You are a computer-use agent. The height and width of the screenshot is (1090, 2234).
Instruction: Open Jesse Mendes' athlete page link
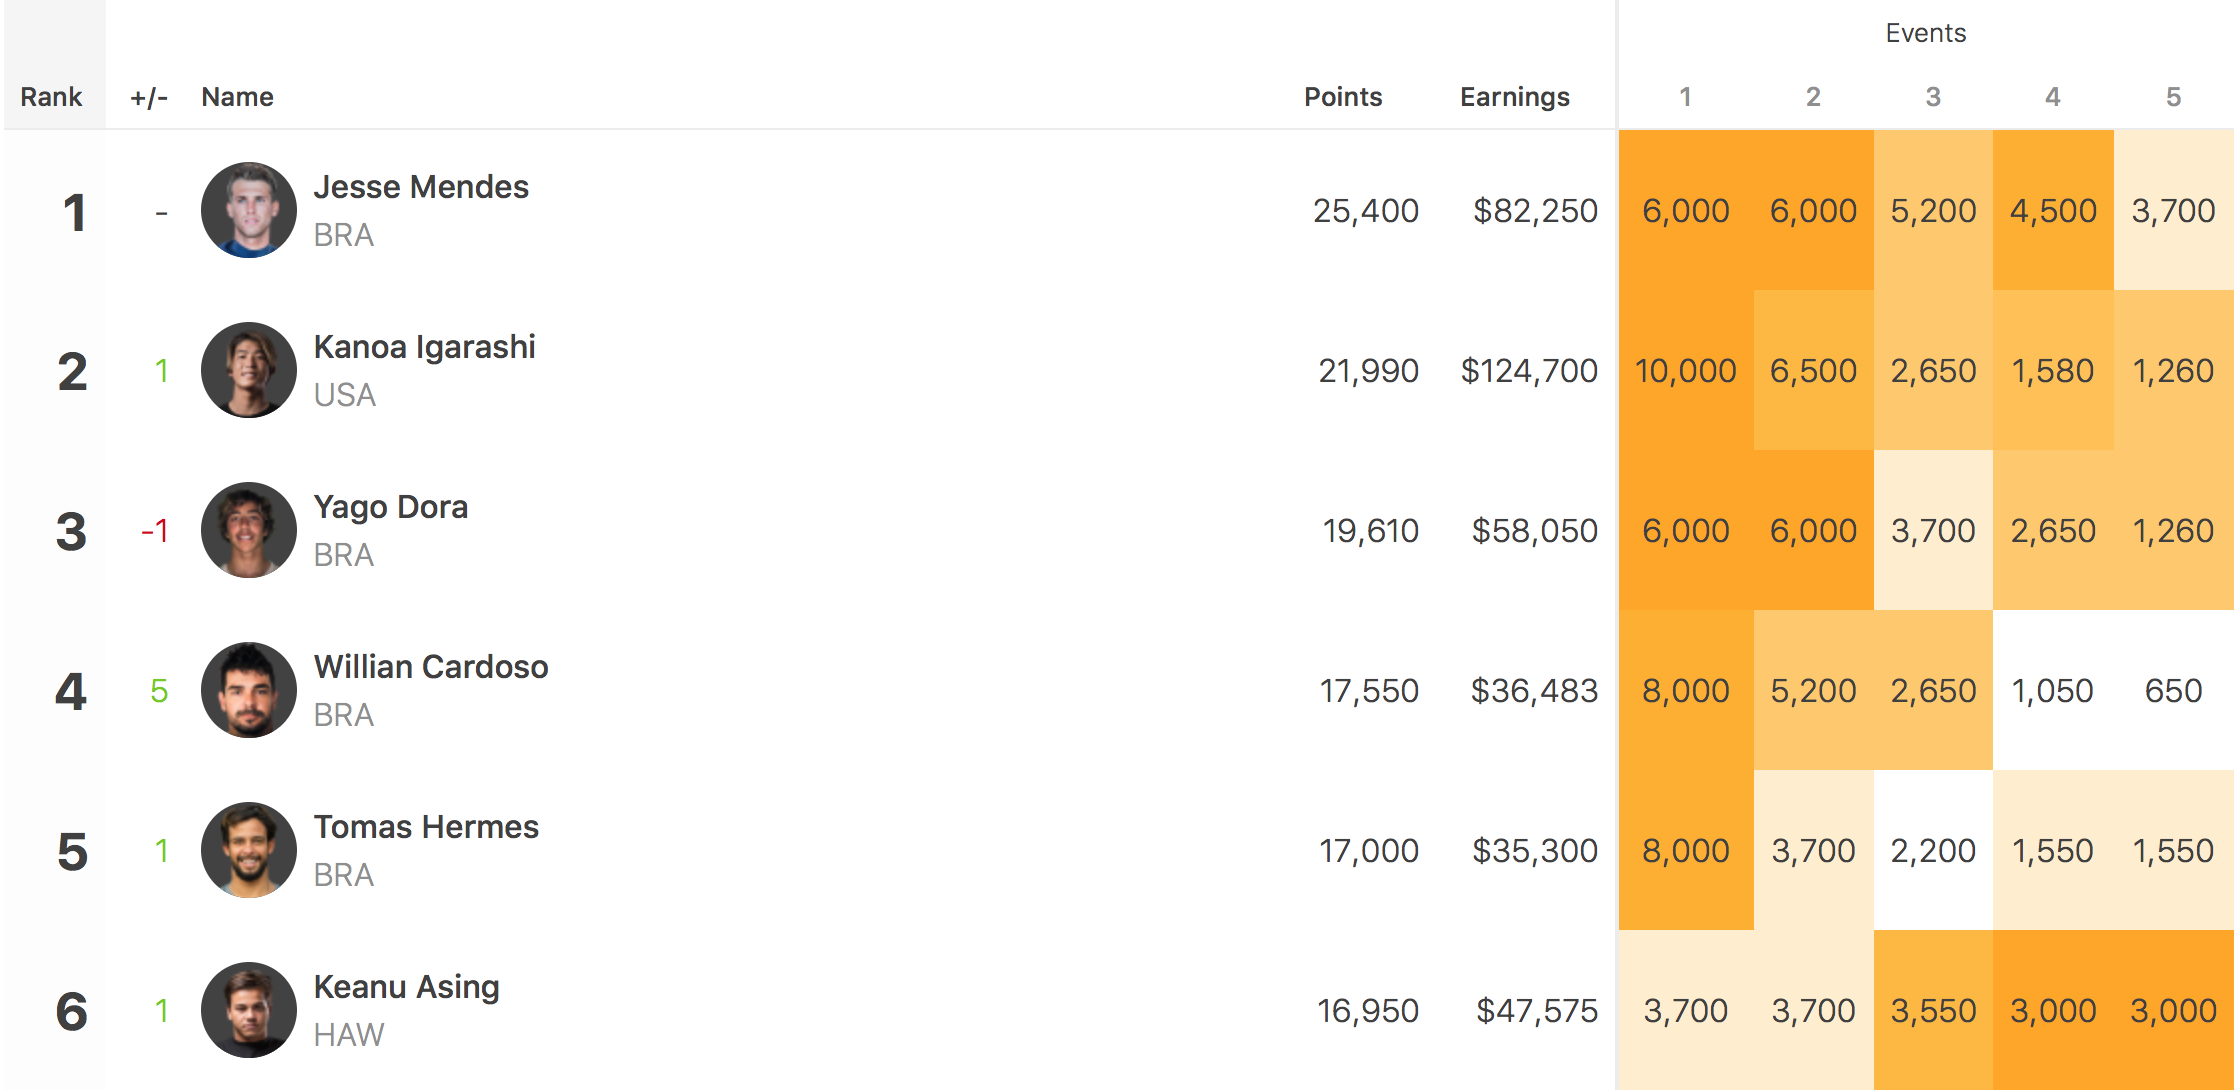(421, 187)
